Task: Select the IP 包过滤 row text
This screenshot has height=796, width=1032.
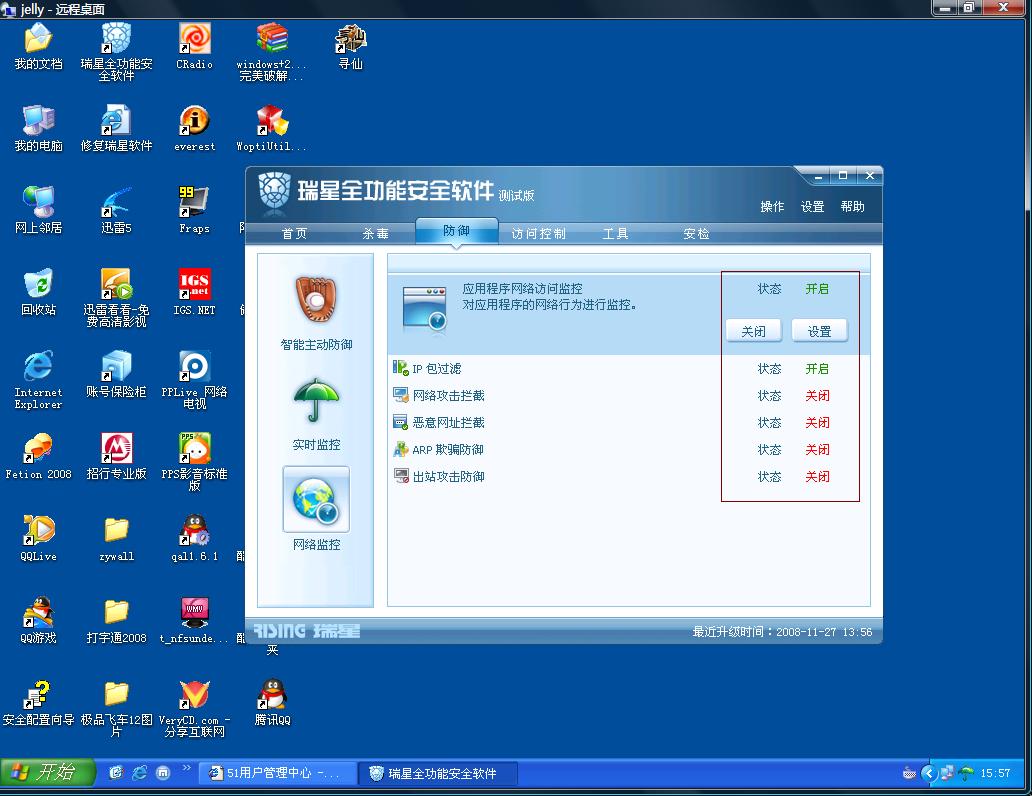Action: 436,369
